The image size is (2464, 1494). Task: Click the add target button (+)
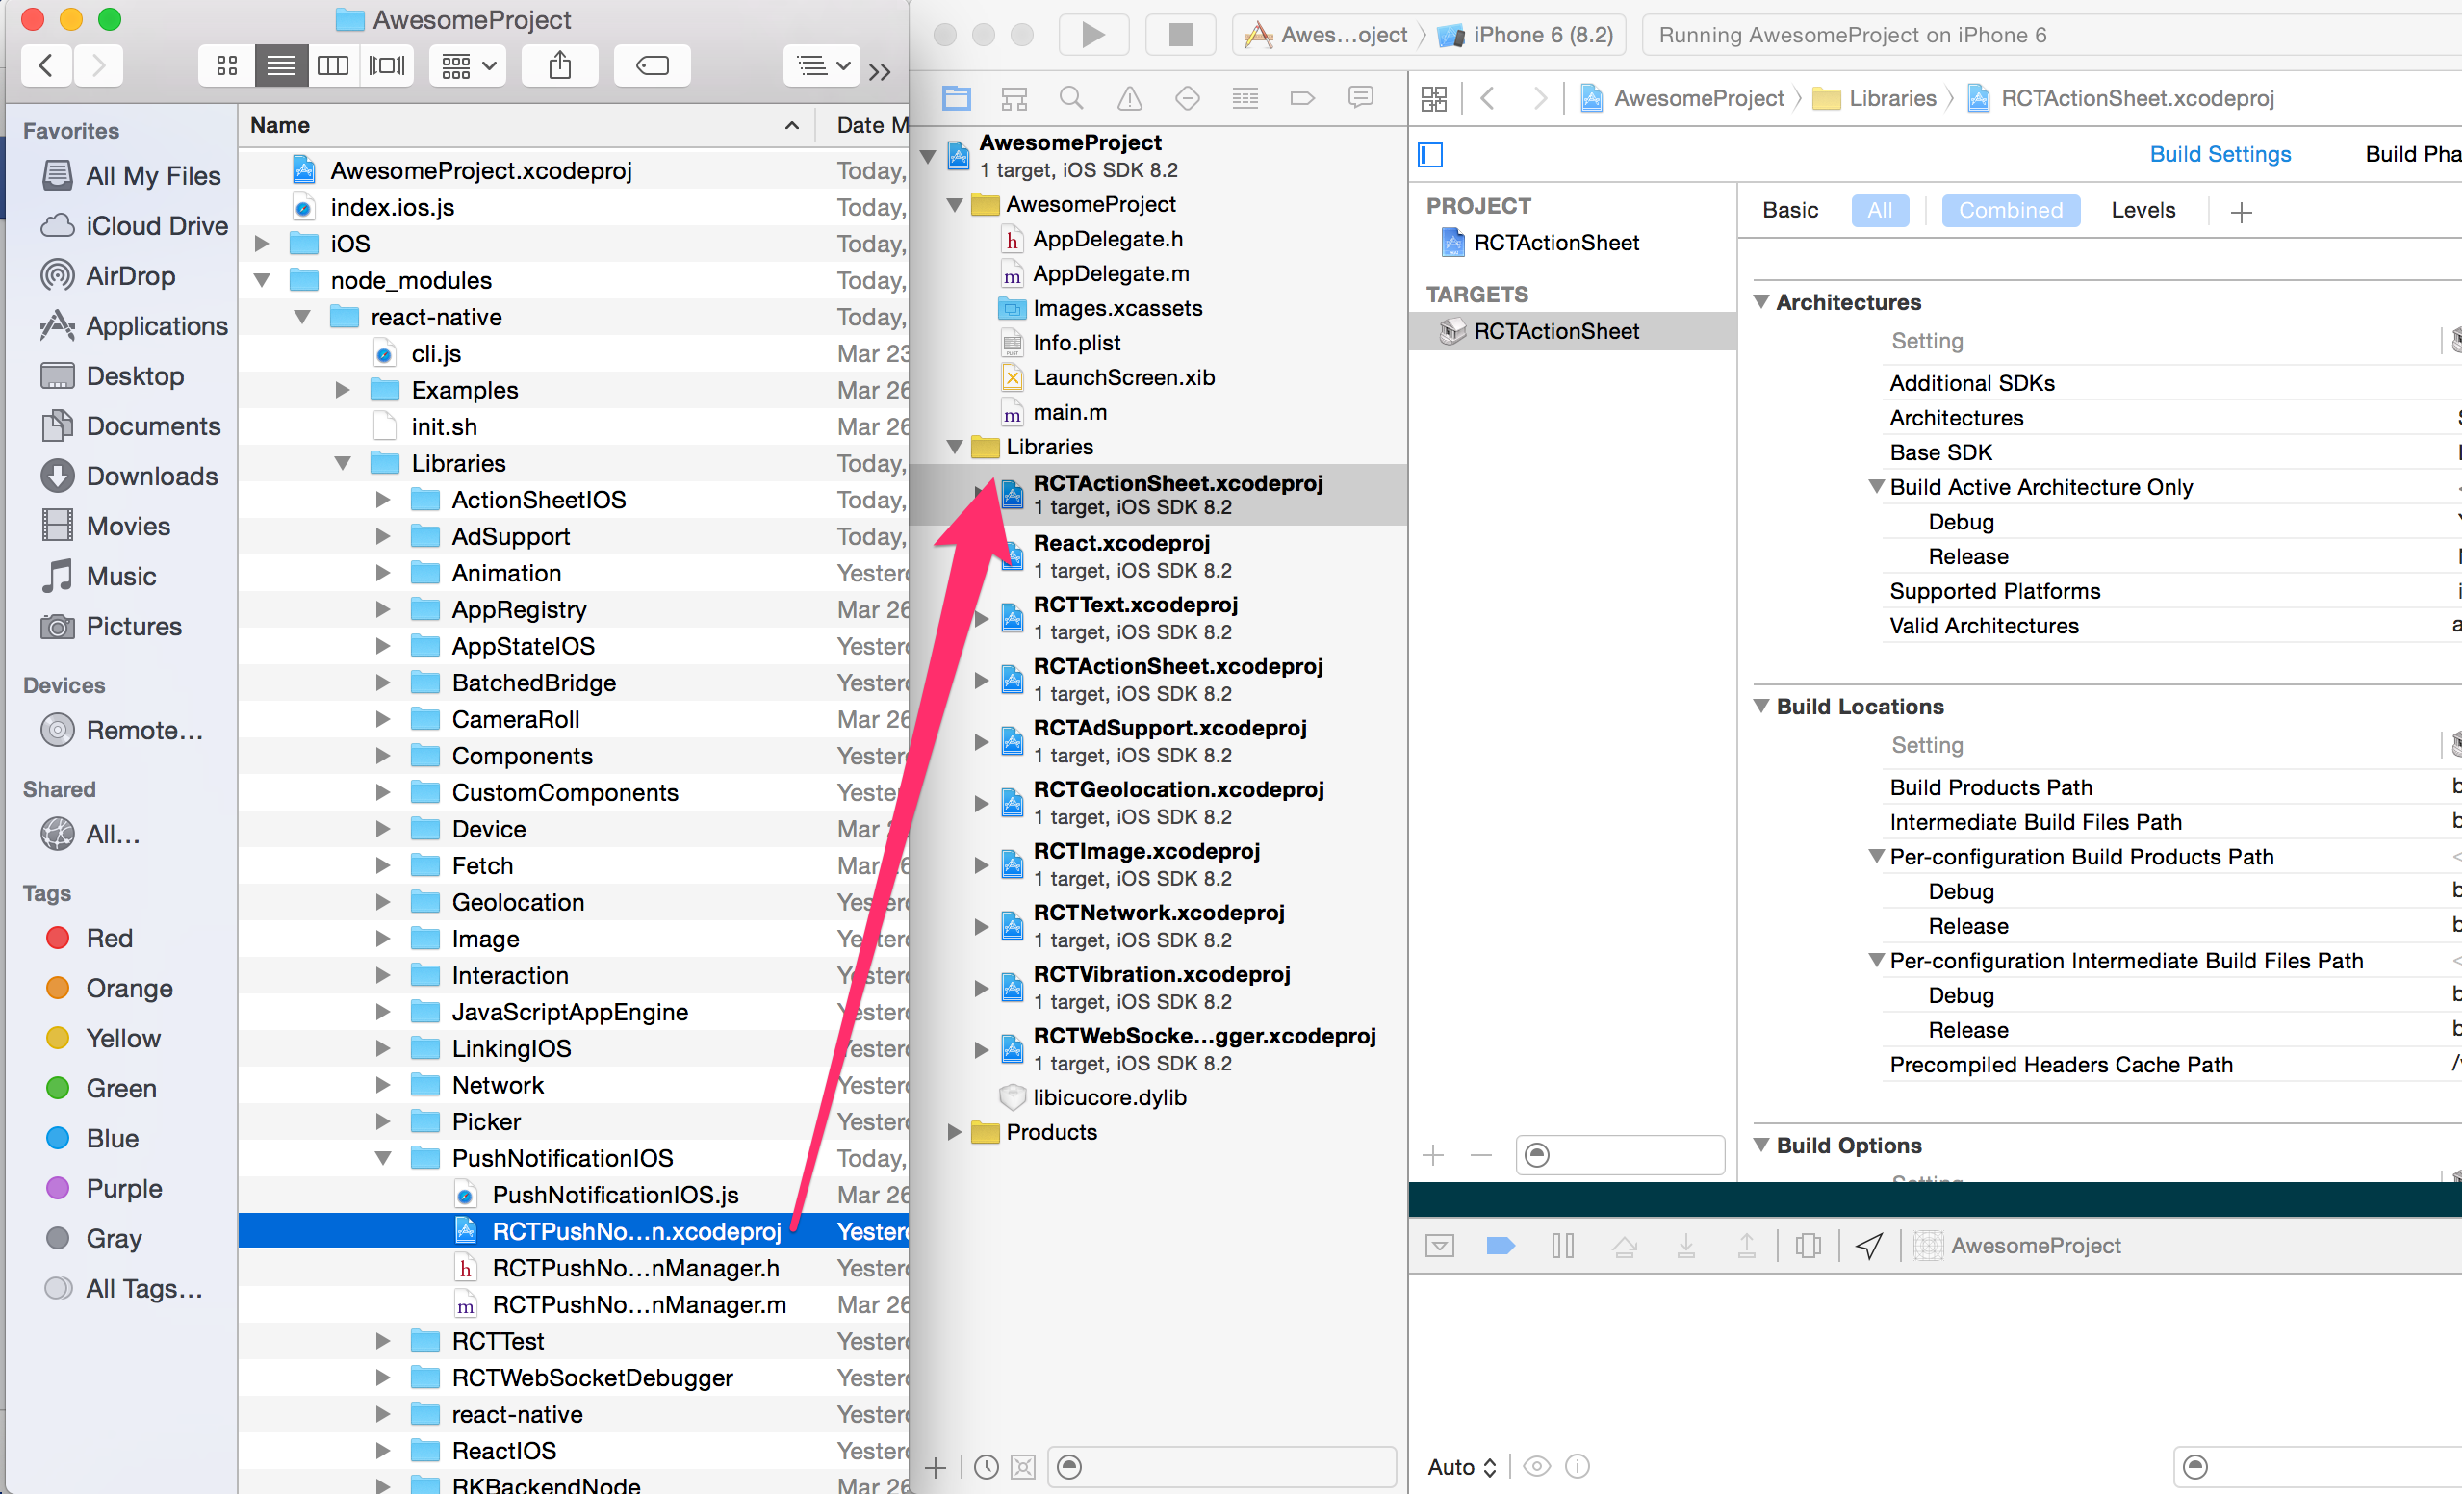(x=1438, y=1154)
